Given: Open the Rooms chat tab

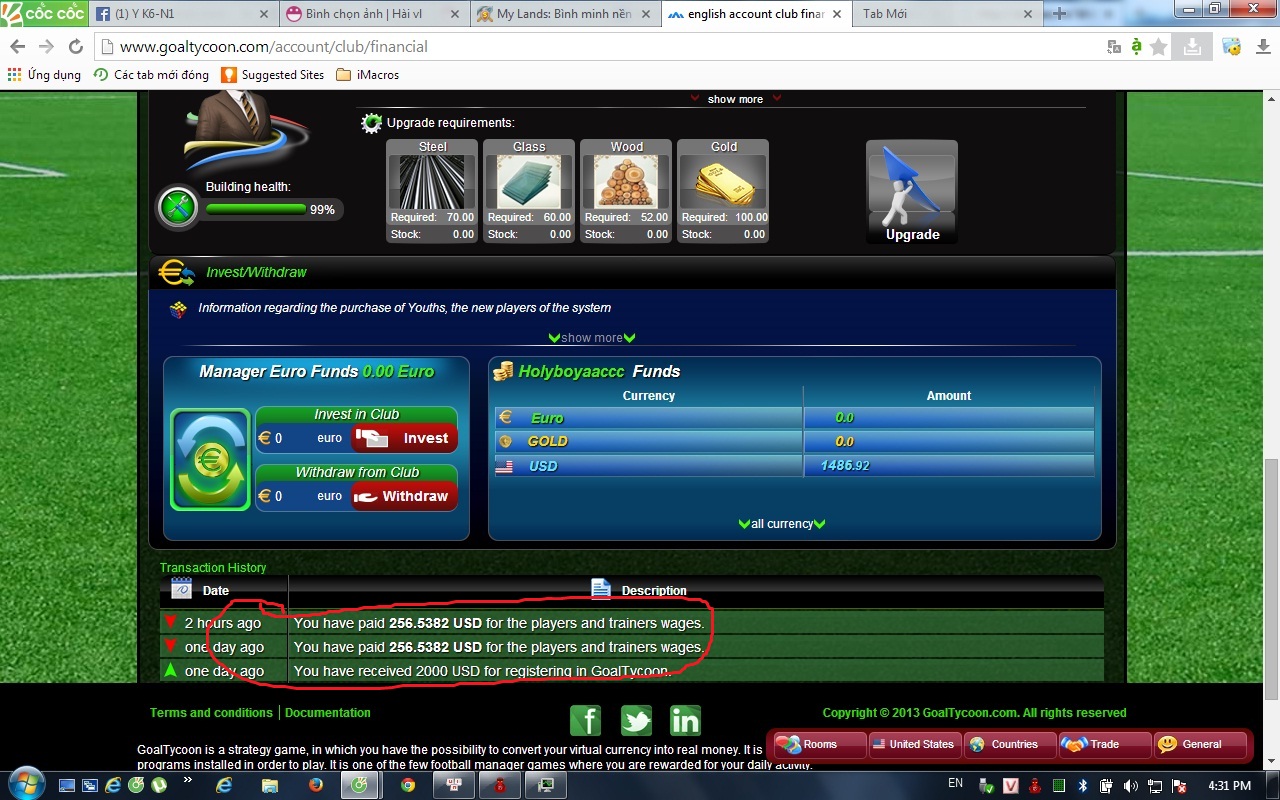Looking at the screenshot, I should 820,744.
